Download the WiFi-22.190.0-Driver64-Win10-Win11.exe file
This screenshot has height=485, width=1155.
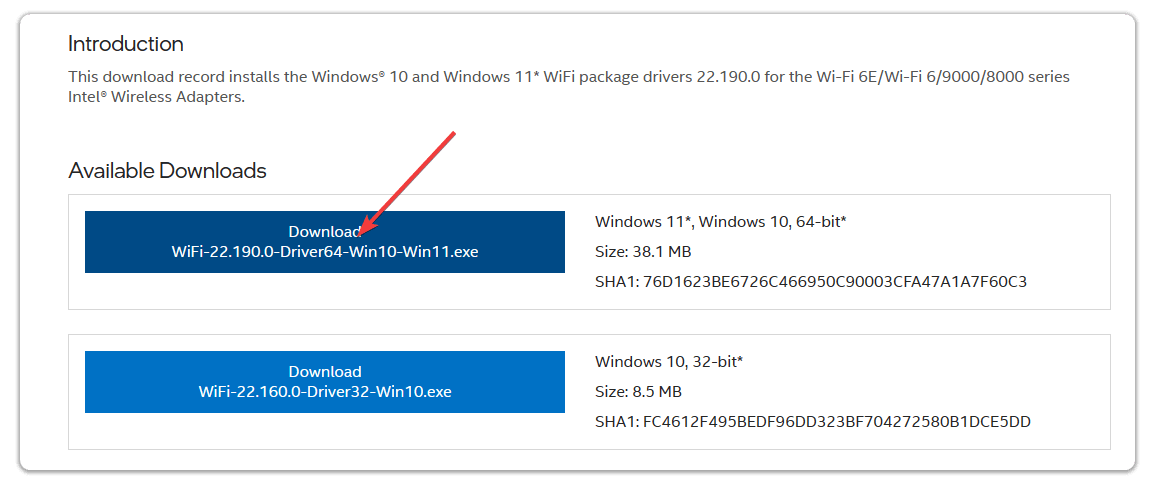coord(324,242)
